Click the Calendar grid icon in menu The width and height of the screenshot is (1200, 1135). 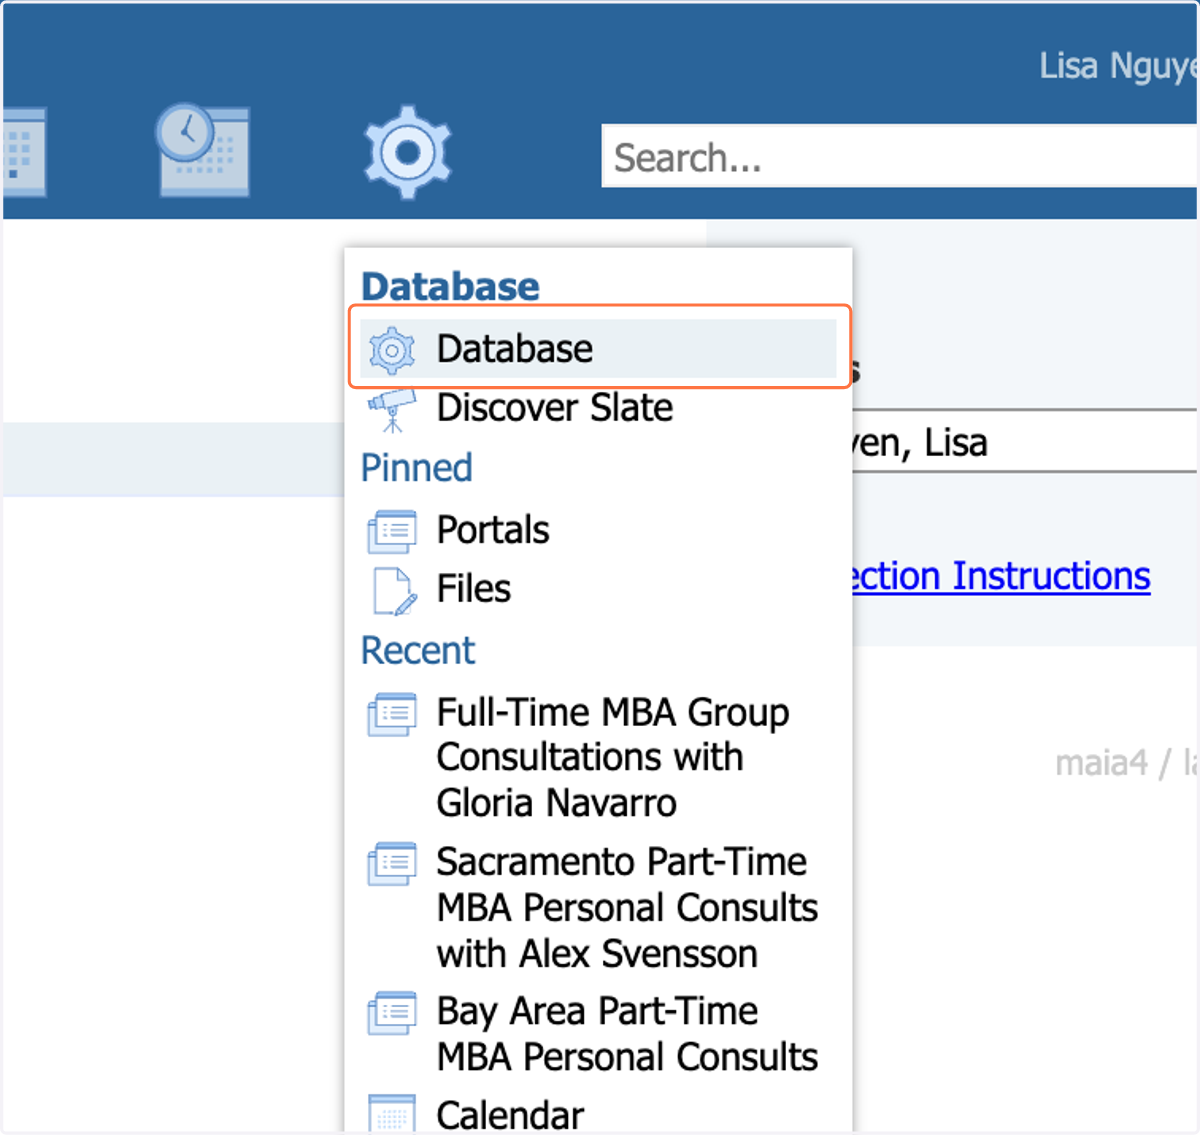pyautogui.click(x=392, y=1113)
